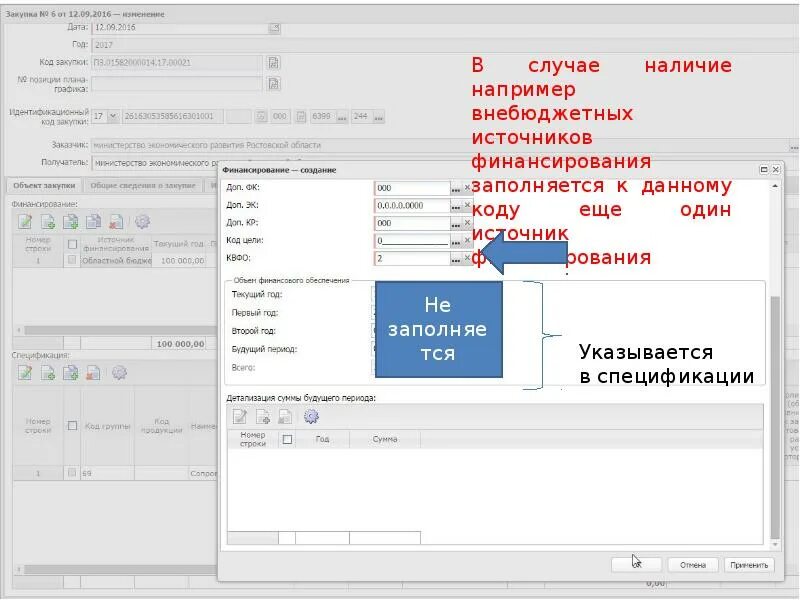This screenshot has width=800, height=600.
Task: Click add row icon in Финансирование toolbar
Action: 48,221
